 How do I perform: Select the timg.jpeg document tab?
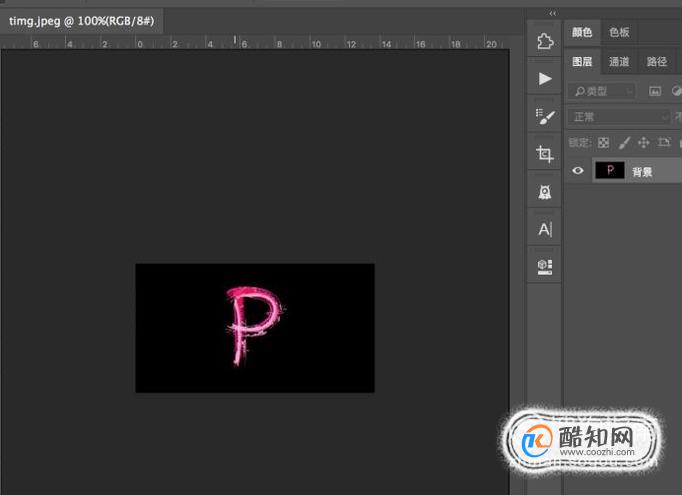pyautogui.click(x=81, y=21)
